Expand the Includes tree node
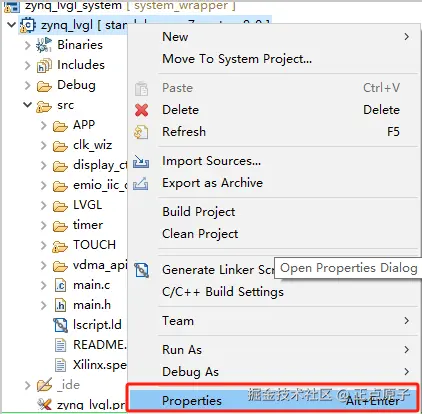The height and width of the screenshot is (414, 422). tap(28, 65)
